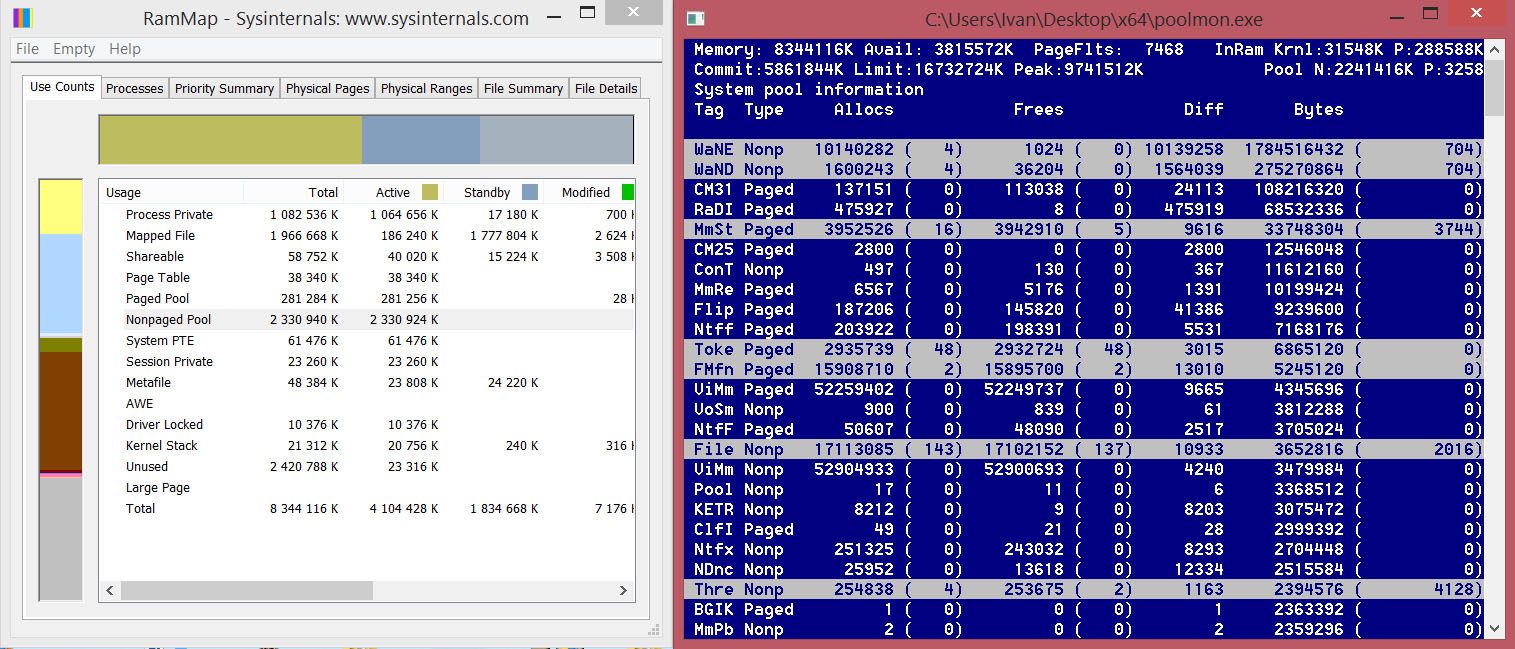
Task: Switch to the Processes tab
Action: click(134, 88)
